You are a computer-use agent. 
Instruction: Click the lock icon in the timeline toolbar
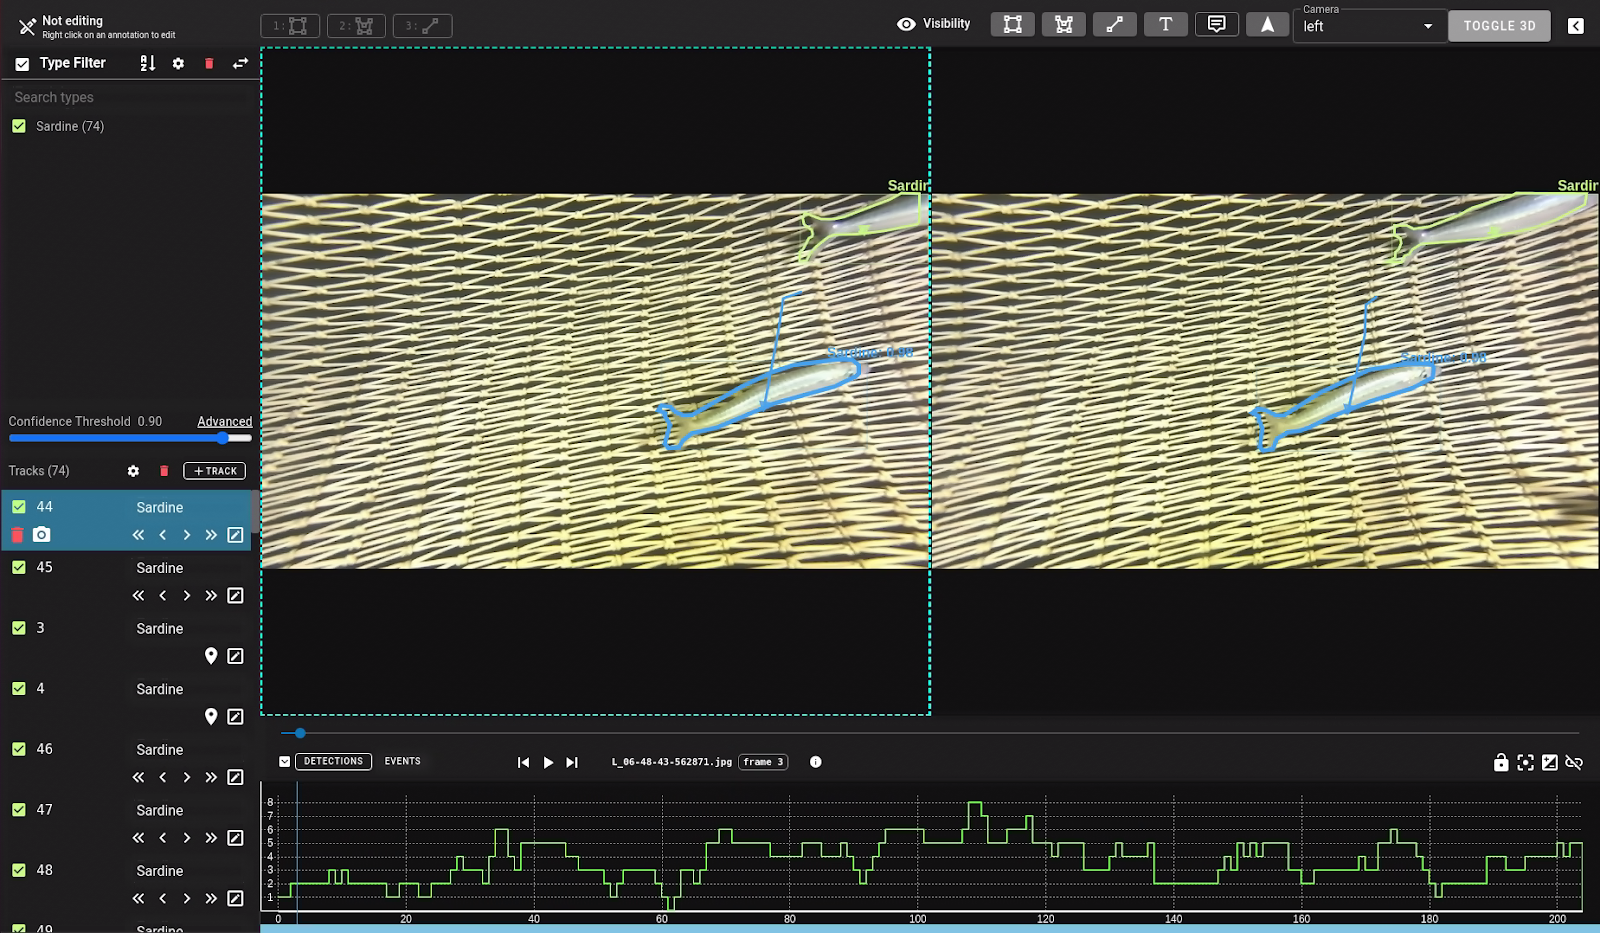click(1500, 763)
